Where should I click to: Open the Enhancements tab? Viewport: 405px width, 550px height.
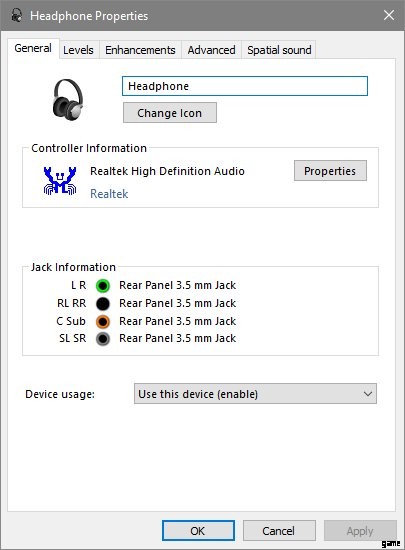point(140,50)
